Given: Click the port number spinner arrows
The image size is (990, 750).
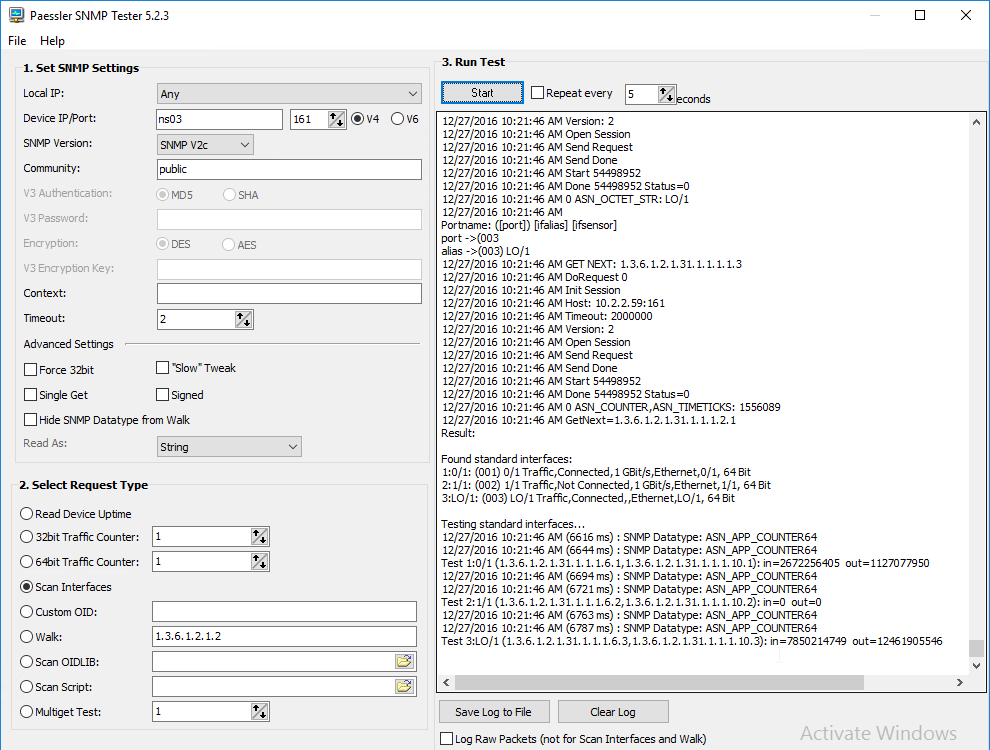Looking at the screenshot, I should coord(336,119).
